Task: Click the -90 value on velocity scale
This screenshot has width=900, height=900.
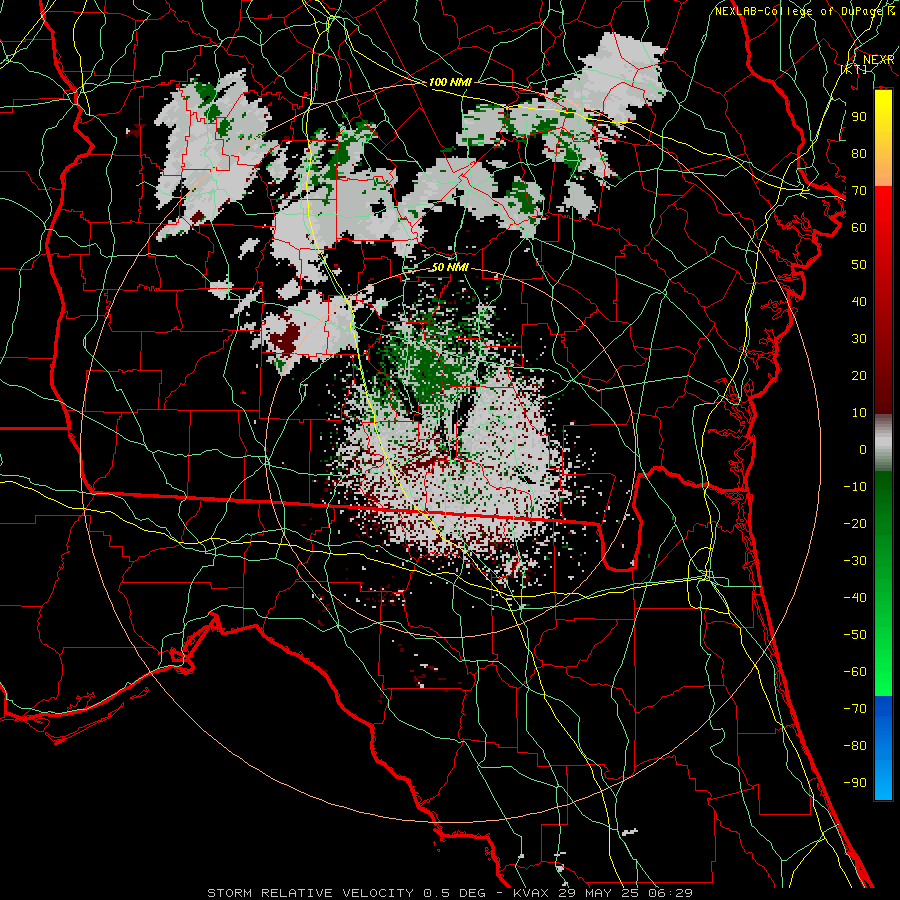Action: pyautogui.click(x=855, y=783)
